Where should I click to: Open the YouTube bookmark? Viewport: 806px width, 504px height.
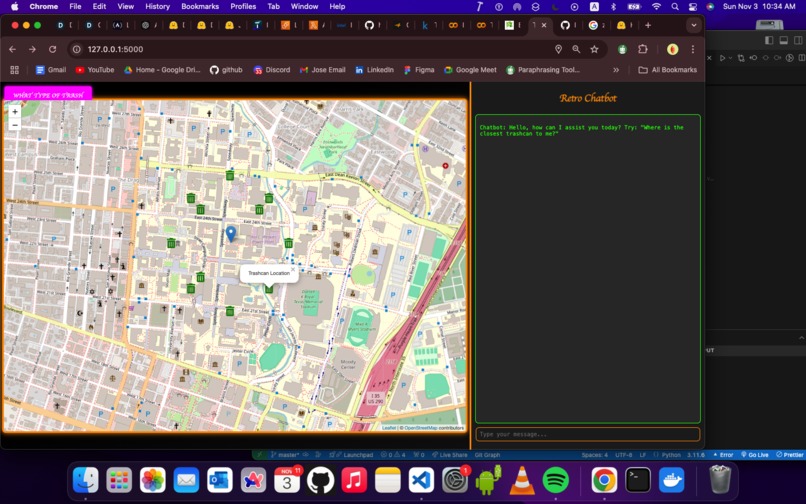pos(95,70)
